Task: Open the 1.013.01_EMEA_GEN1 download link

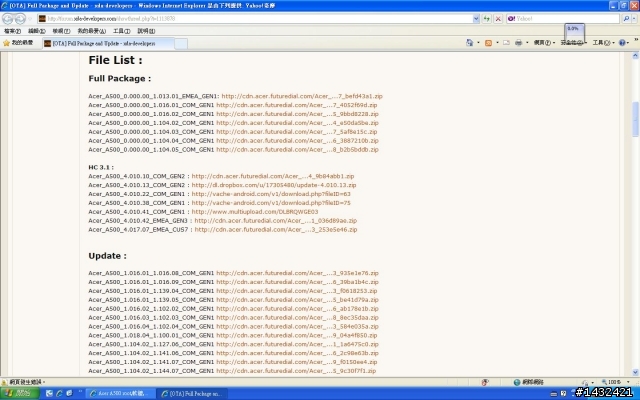Action: (x=302, y=96)
